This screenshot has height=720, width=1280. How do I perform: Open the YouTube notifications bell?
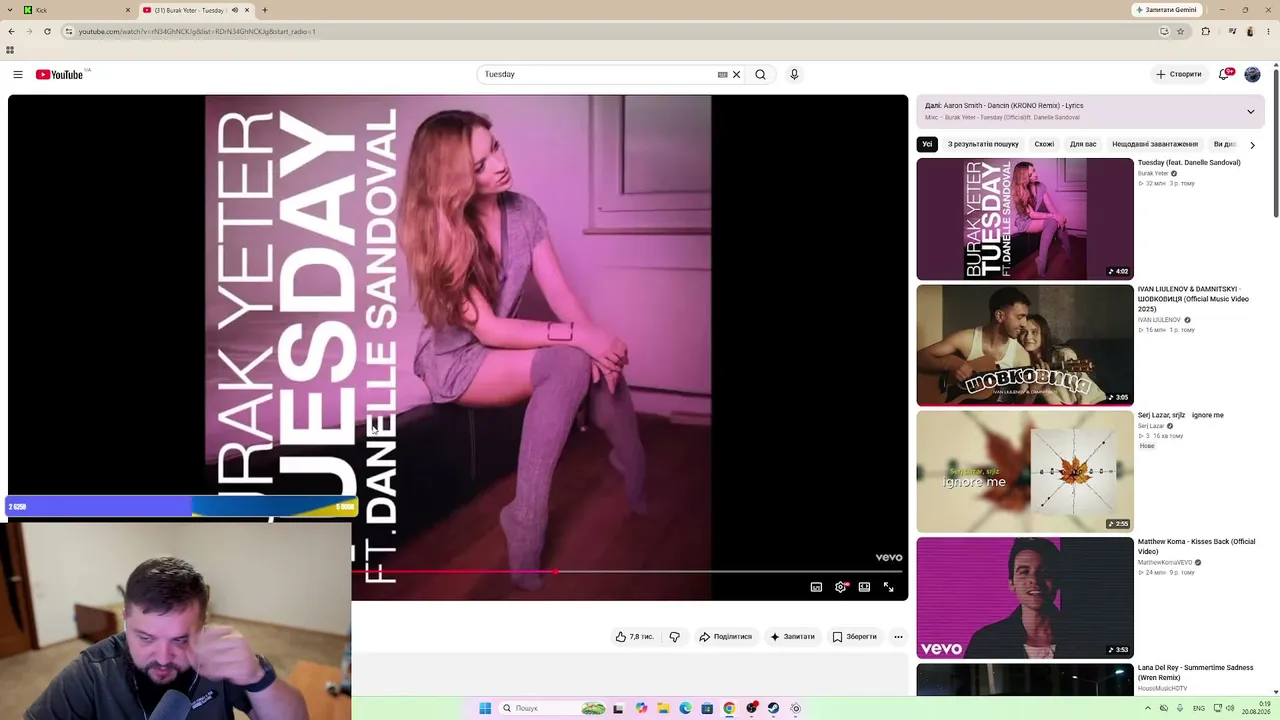pos(1224,74)
